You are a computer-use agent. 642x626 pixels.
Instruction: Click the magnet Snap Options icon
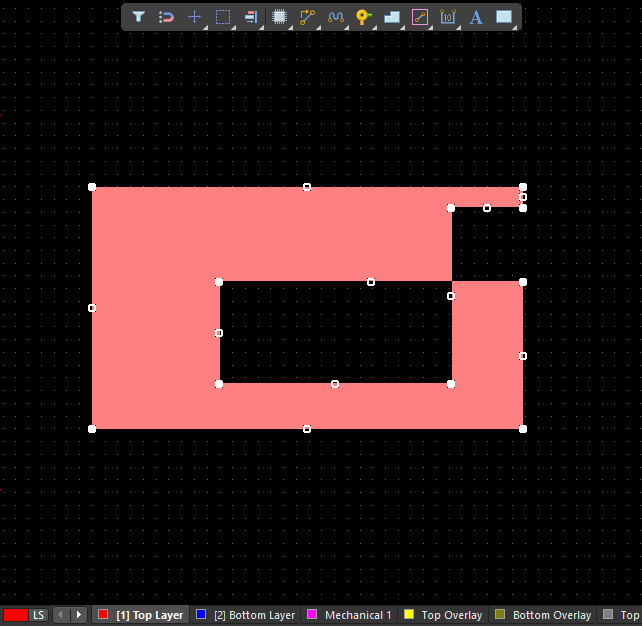point(167,17)
